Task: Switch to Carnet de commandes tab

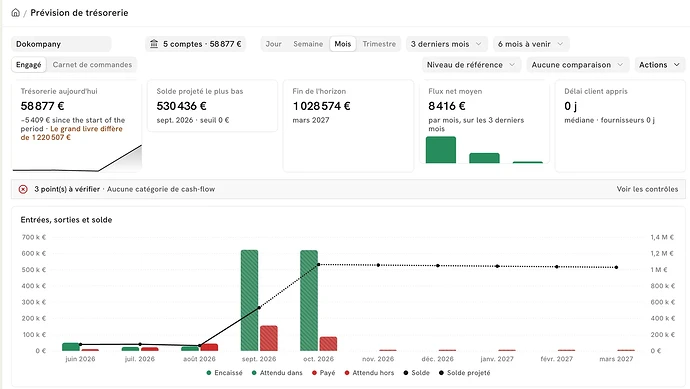Action: pyautogui.click(x=92, y=65)
